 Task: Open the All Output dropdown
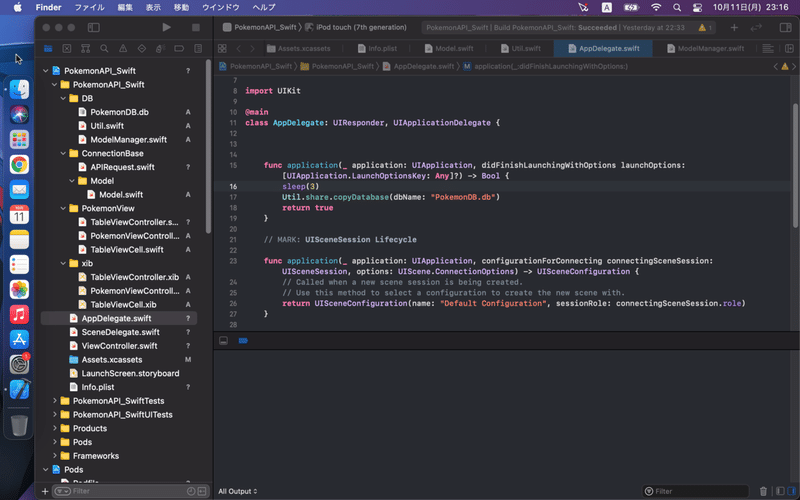238,491
